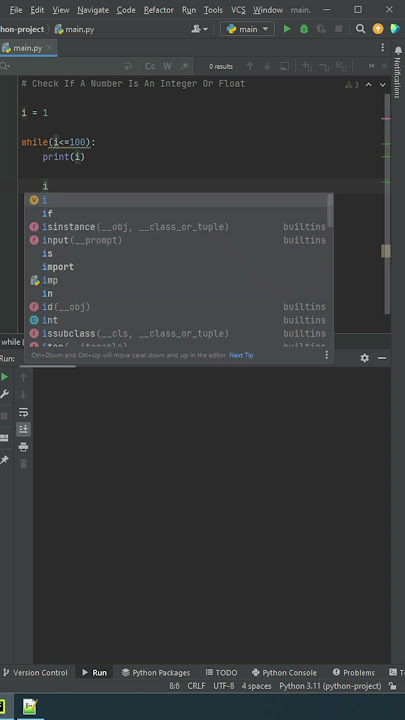Viewport: 405px width, 720px height.
Task: Expand hidden search toolbar items chevron
Action: click(x=371, y=67)
